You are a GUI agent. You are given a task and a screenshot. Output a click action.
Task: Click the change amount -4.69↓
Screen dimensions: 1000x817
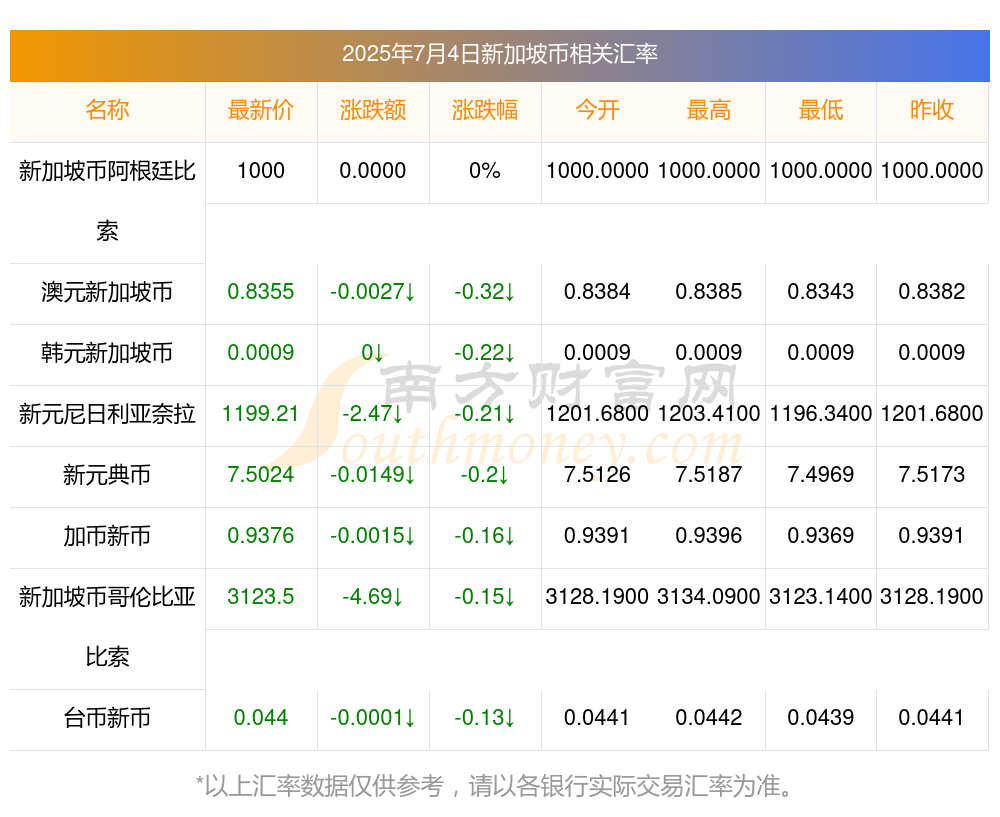coord(372,597)
